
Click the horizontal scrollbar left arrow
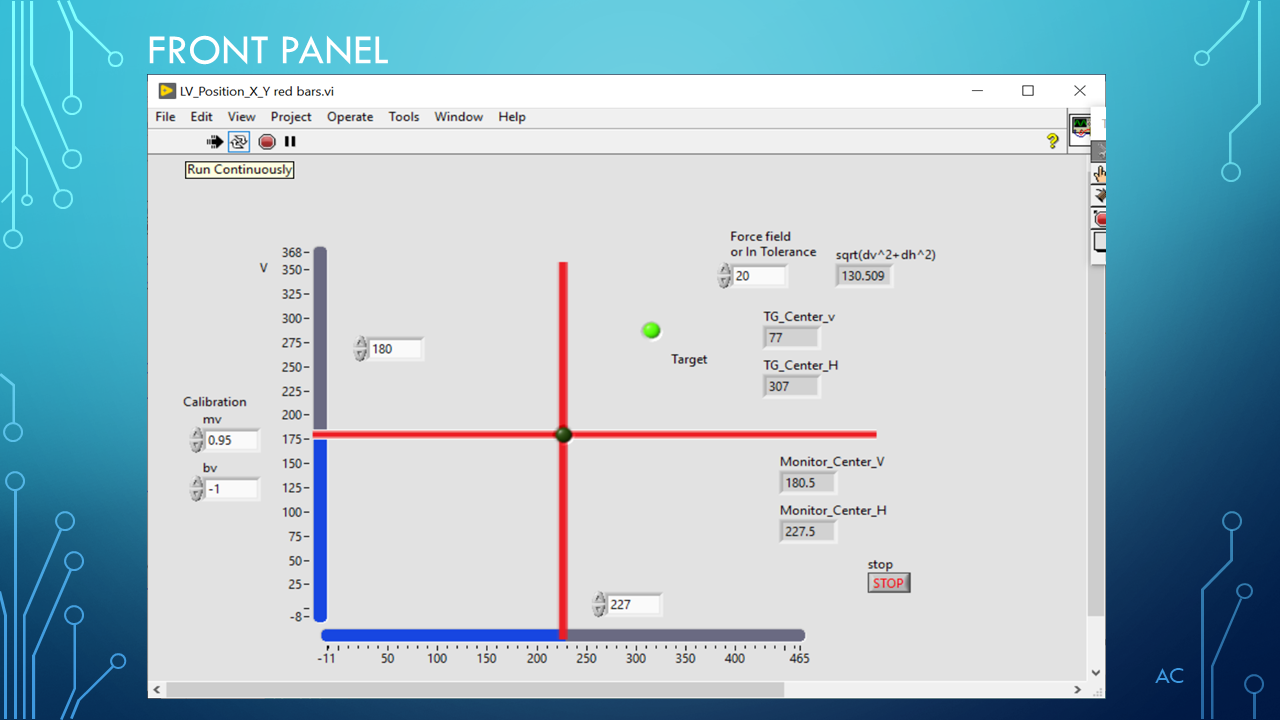click(x=157, y=690)
